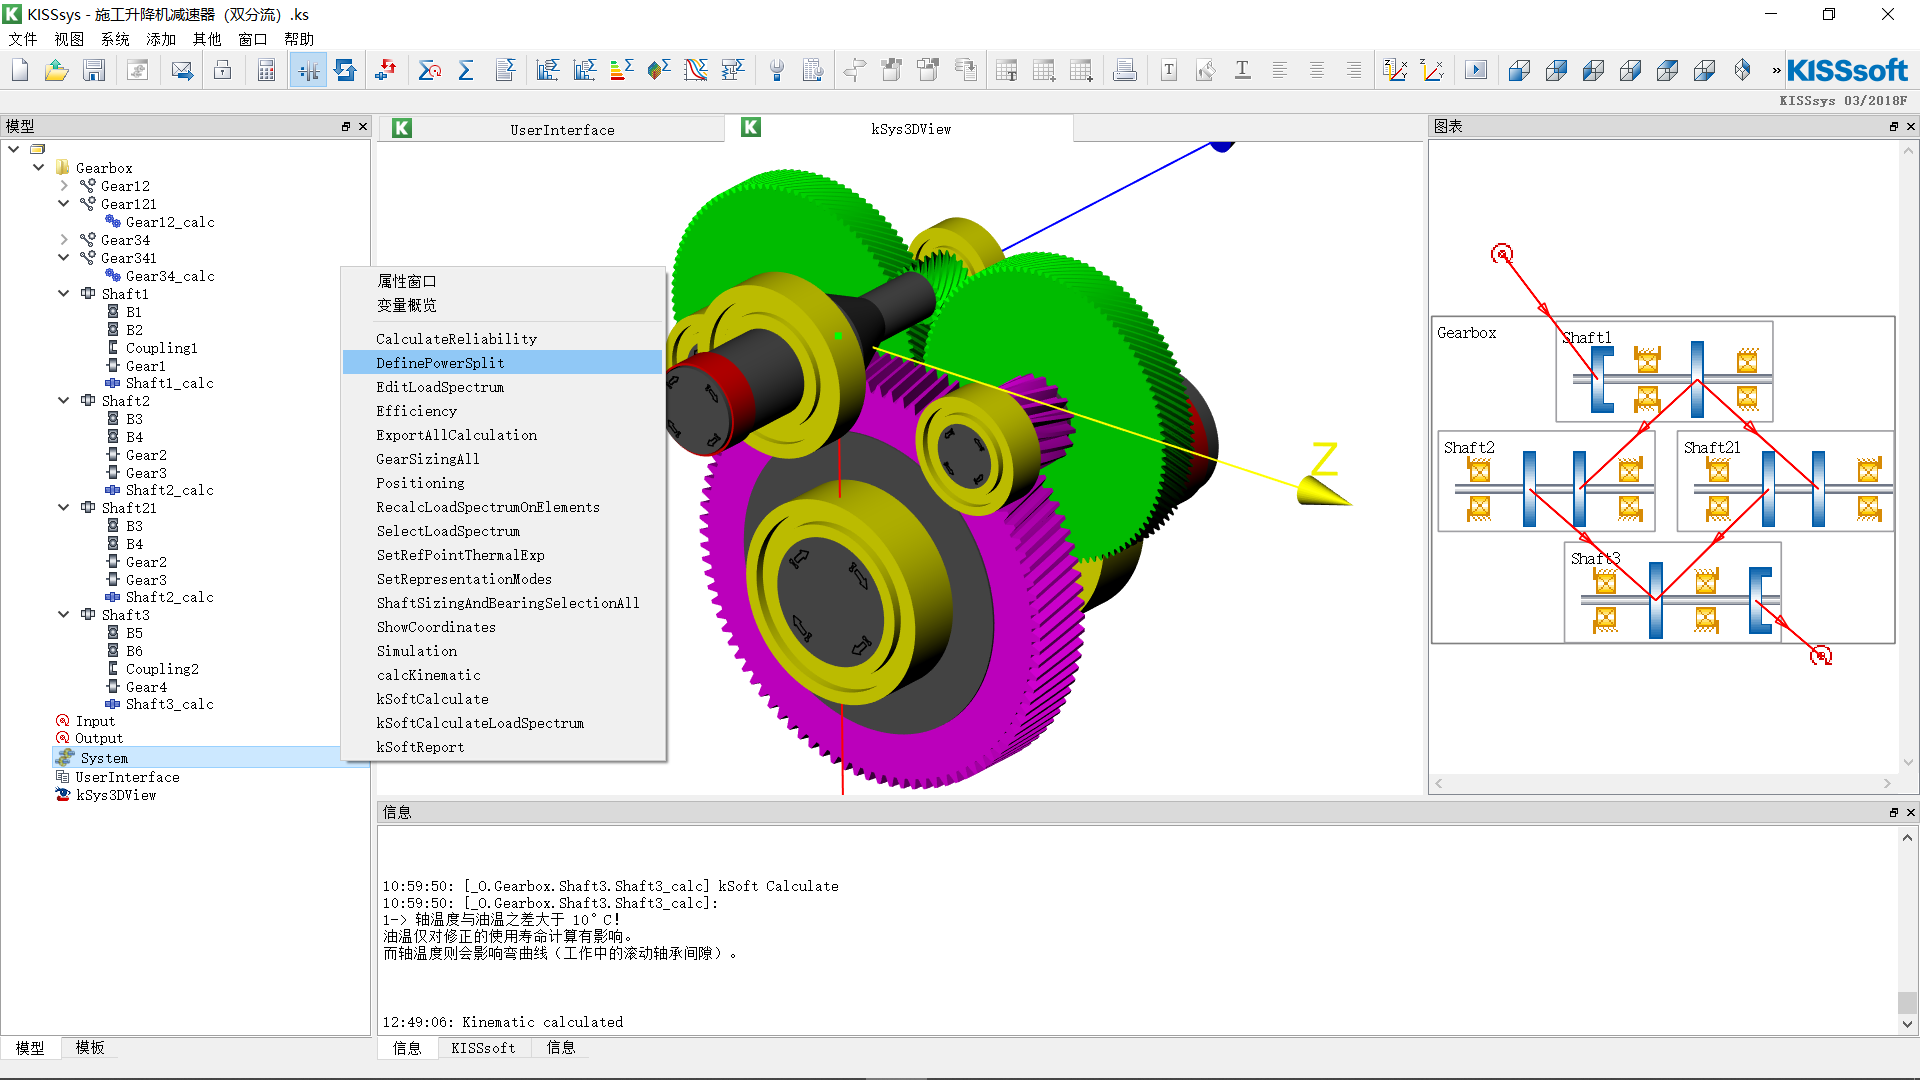Select the isometric view icon before the overflow arrows
This screenshot has width=1920, height=1080.
1742,70
